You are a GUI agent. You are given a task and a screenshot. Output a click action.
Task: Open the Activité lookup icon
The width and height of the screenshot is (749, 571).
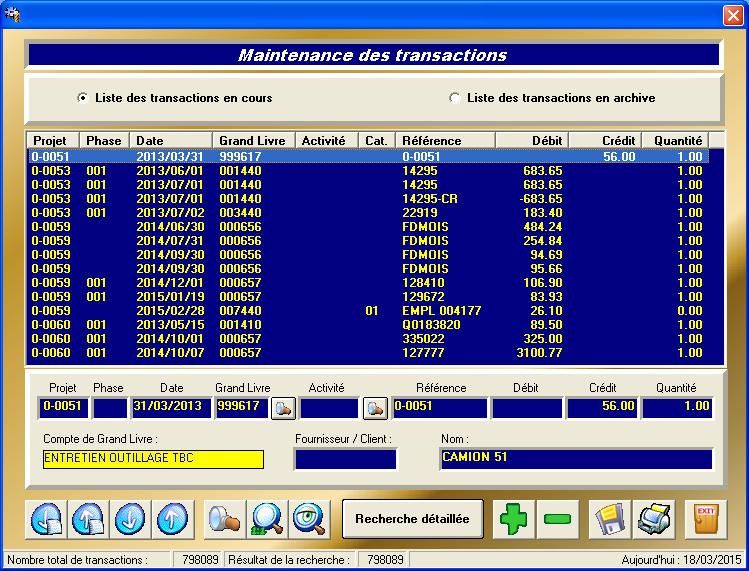375,407
